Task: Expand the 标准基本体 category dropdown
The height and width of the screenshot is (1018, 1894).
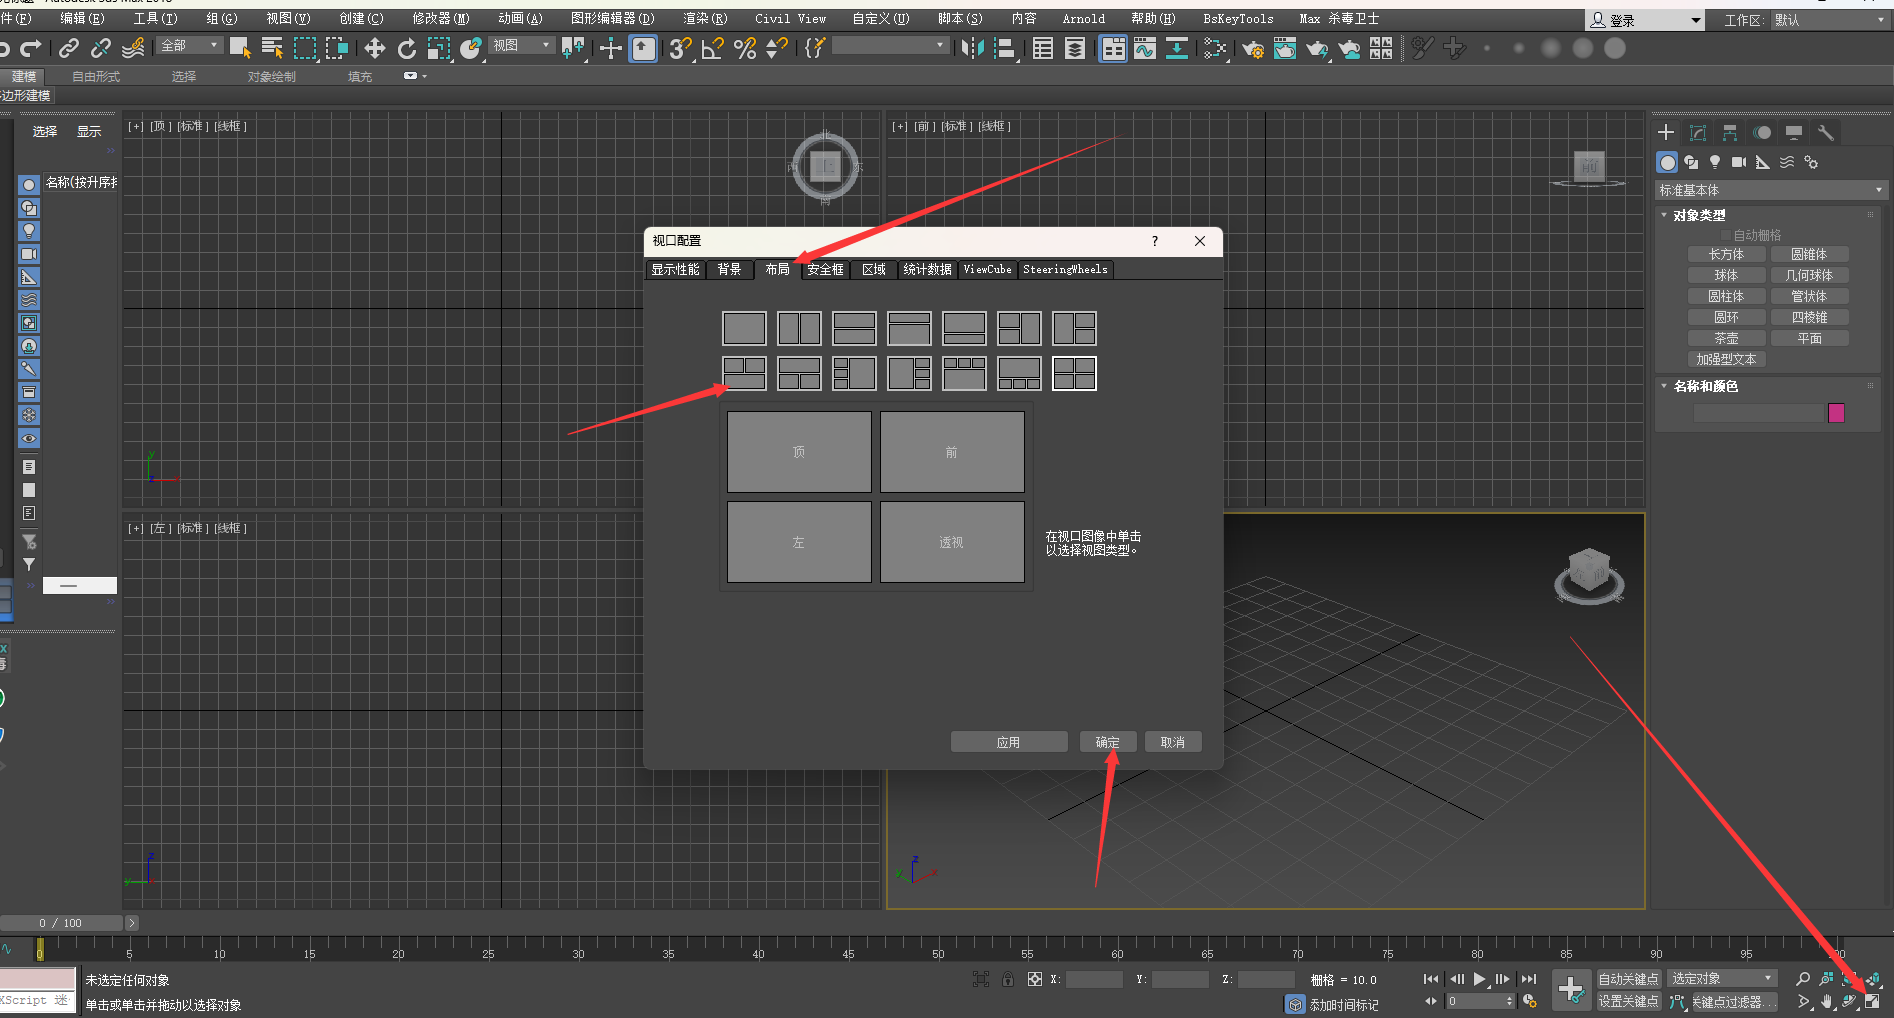Action: [1771, 190]
